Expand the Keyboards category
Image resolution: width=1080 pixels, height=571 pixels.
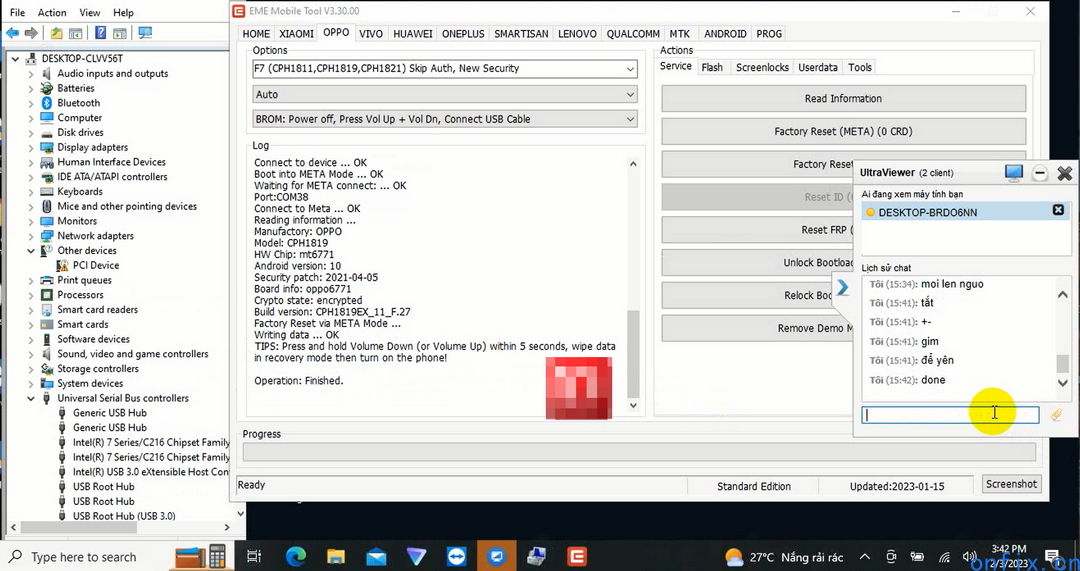point(31,191)
